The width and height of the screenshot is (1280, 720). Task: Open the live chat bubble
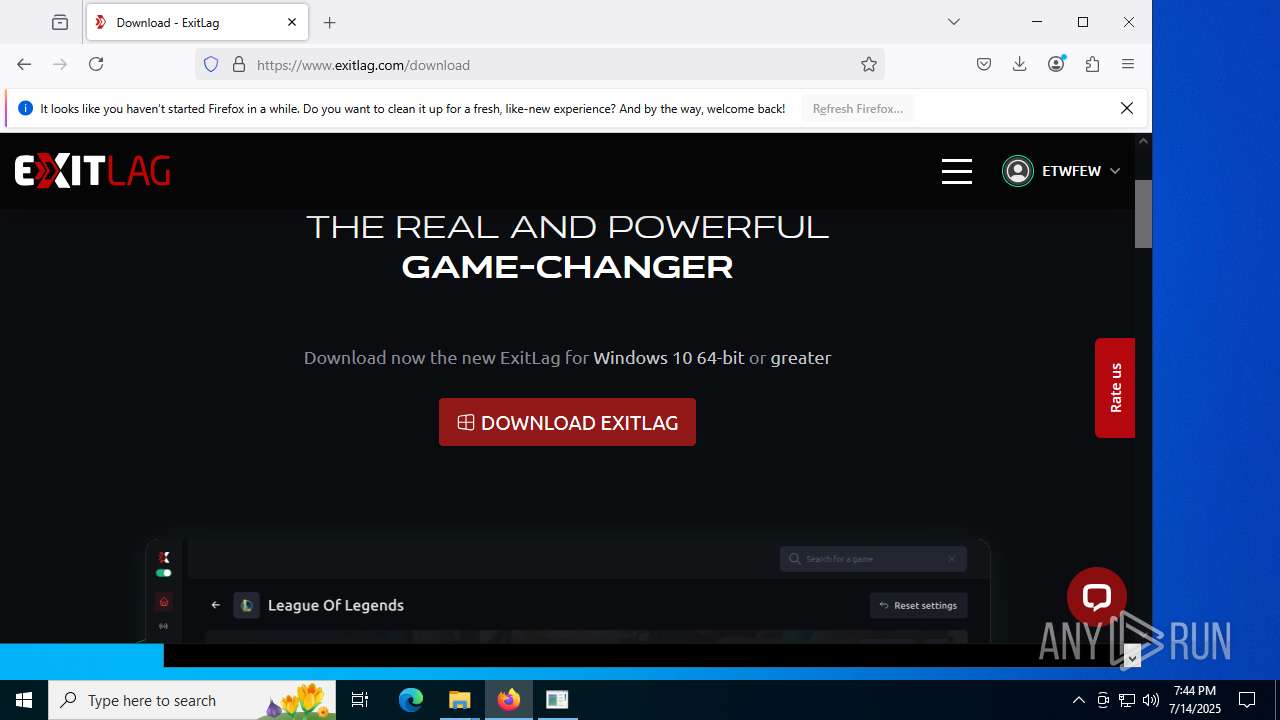pos(1097,597)
